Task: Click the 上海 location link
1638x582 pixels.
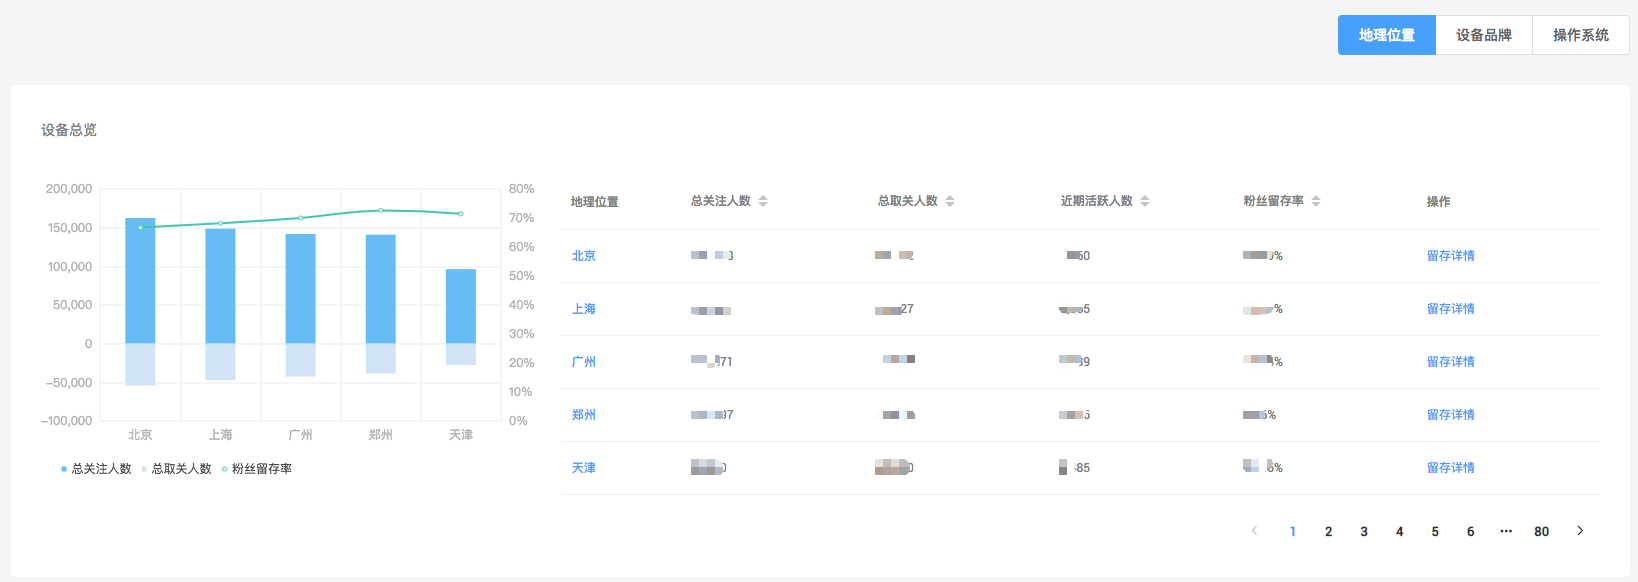Action: [584, 309]
